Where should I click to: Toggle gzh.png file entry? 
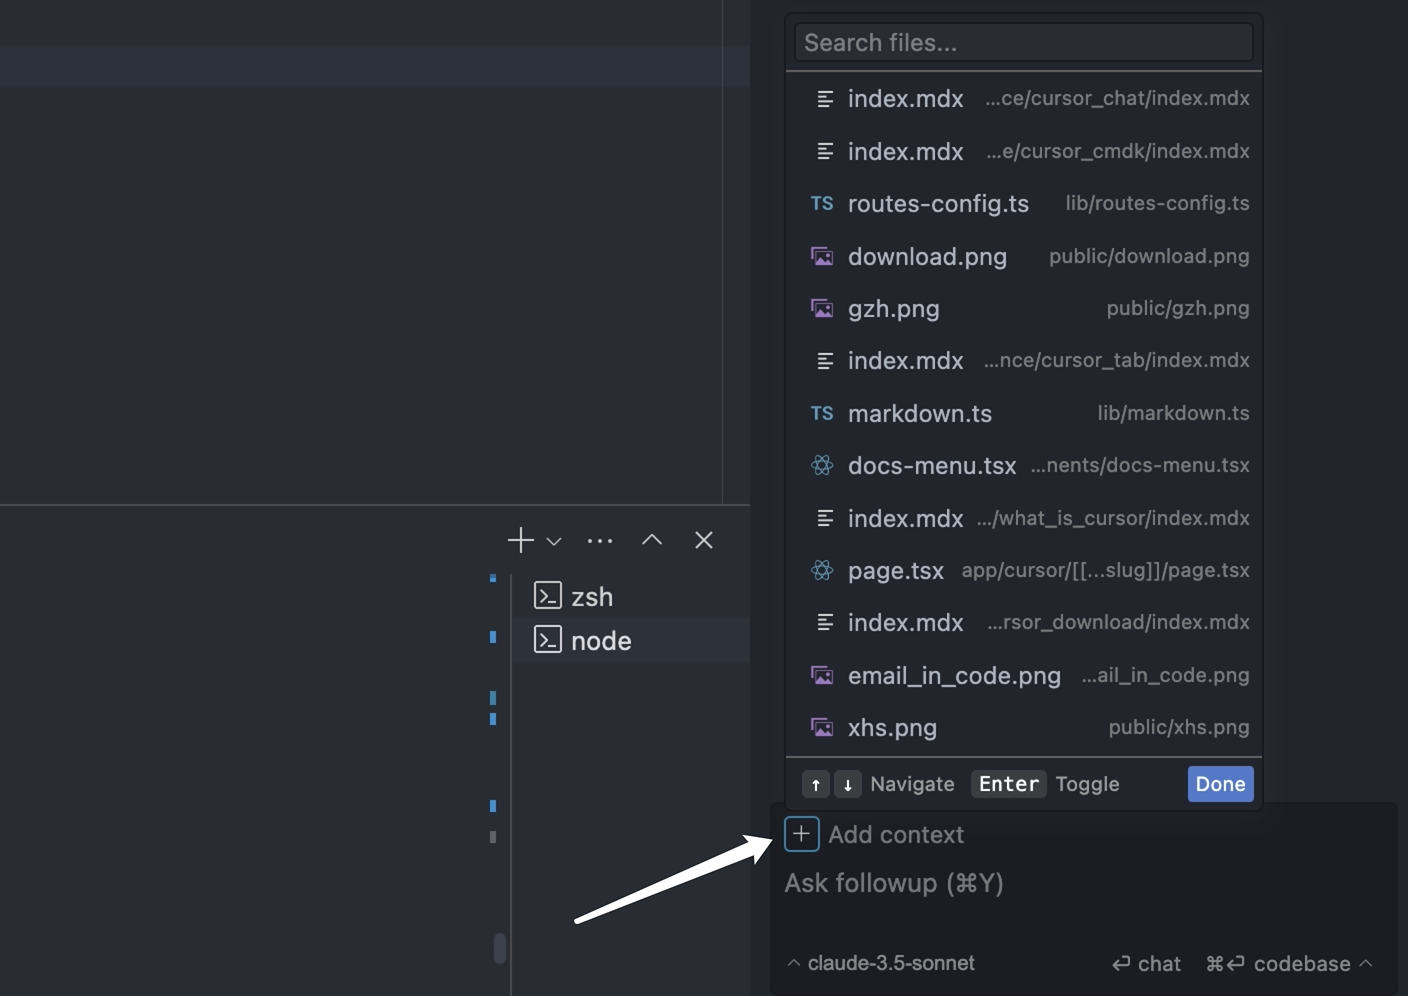pos(1024,308)
